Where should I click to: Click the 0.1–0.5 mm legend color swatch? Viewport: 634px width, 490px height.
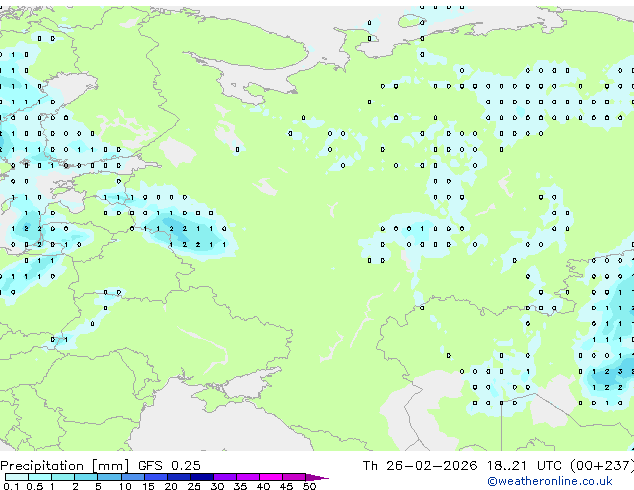tap(17, 477)
